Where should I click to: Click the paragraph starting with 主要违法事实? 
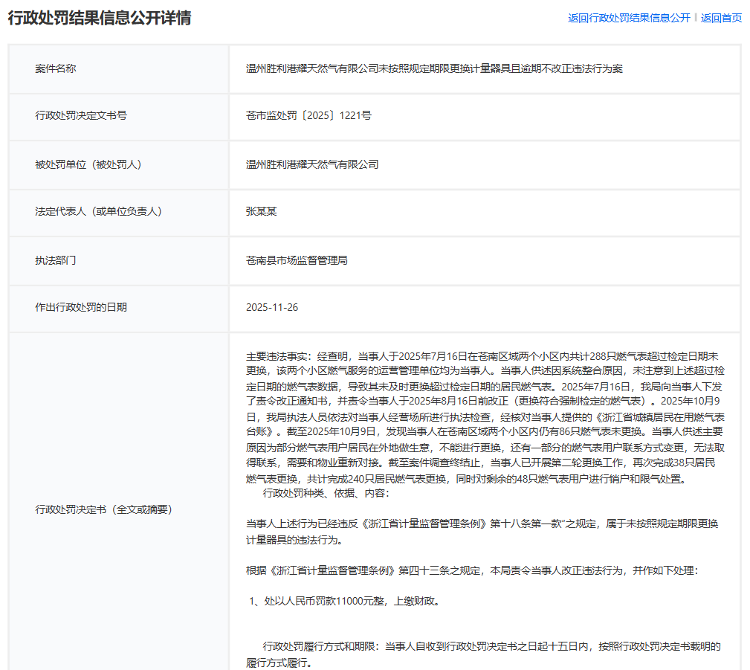(482, 416)
